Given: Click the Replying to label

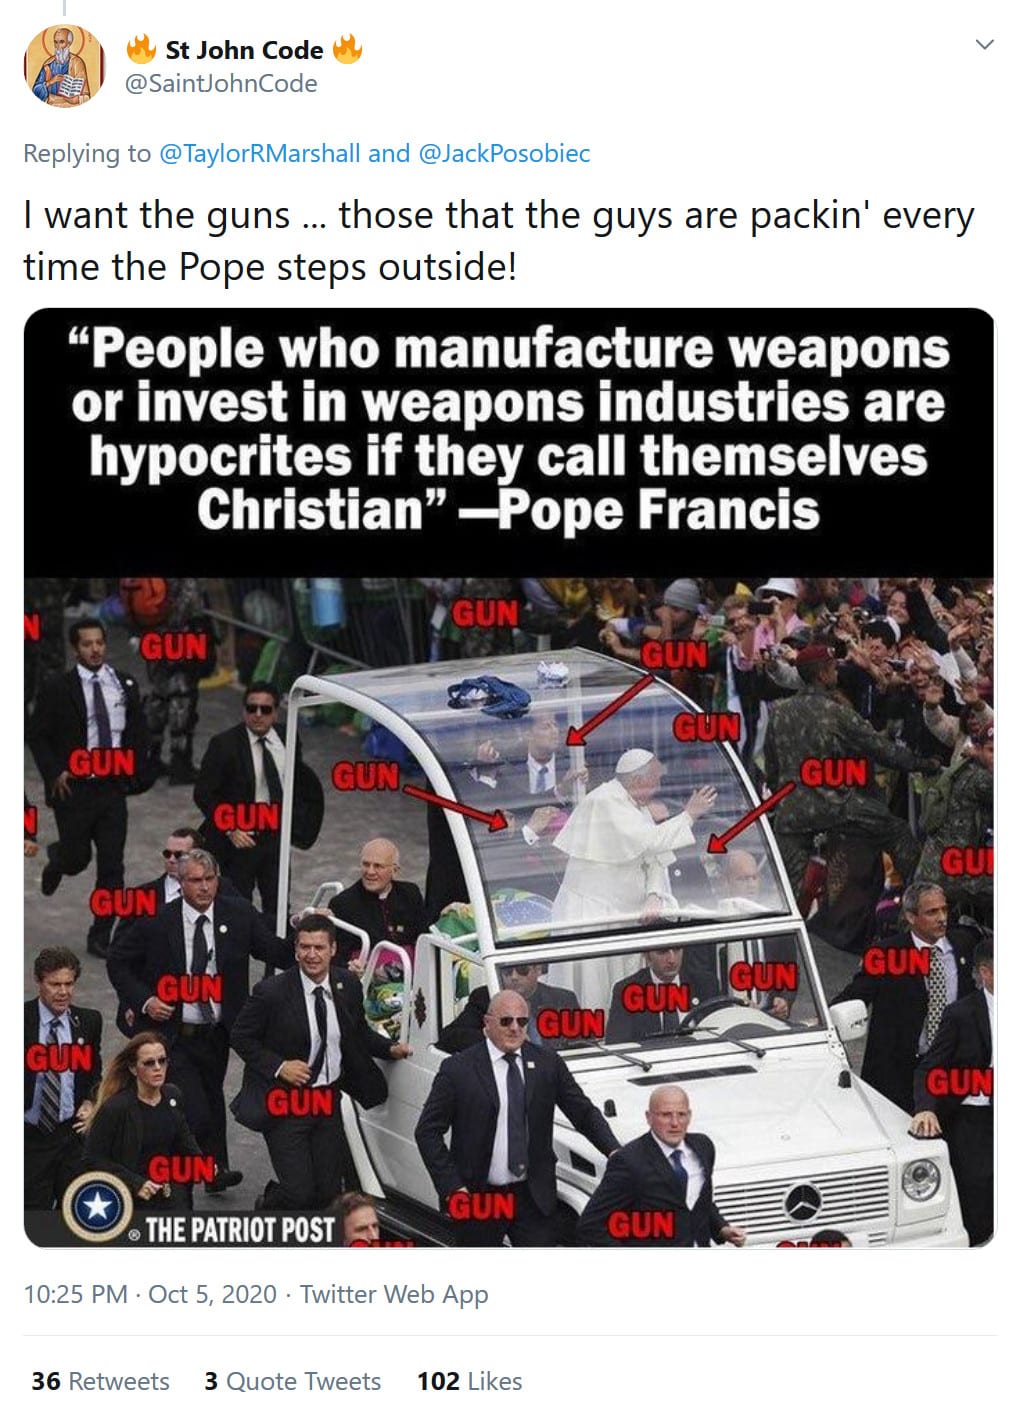Looking at the screenshot, I should click(87, 153).
